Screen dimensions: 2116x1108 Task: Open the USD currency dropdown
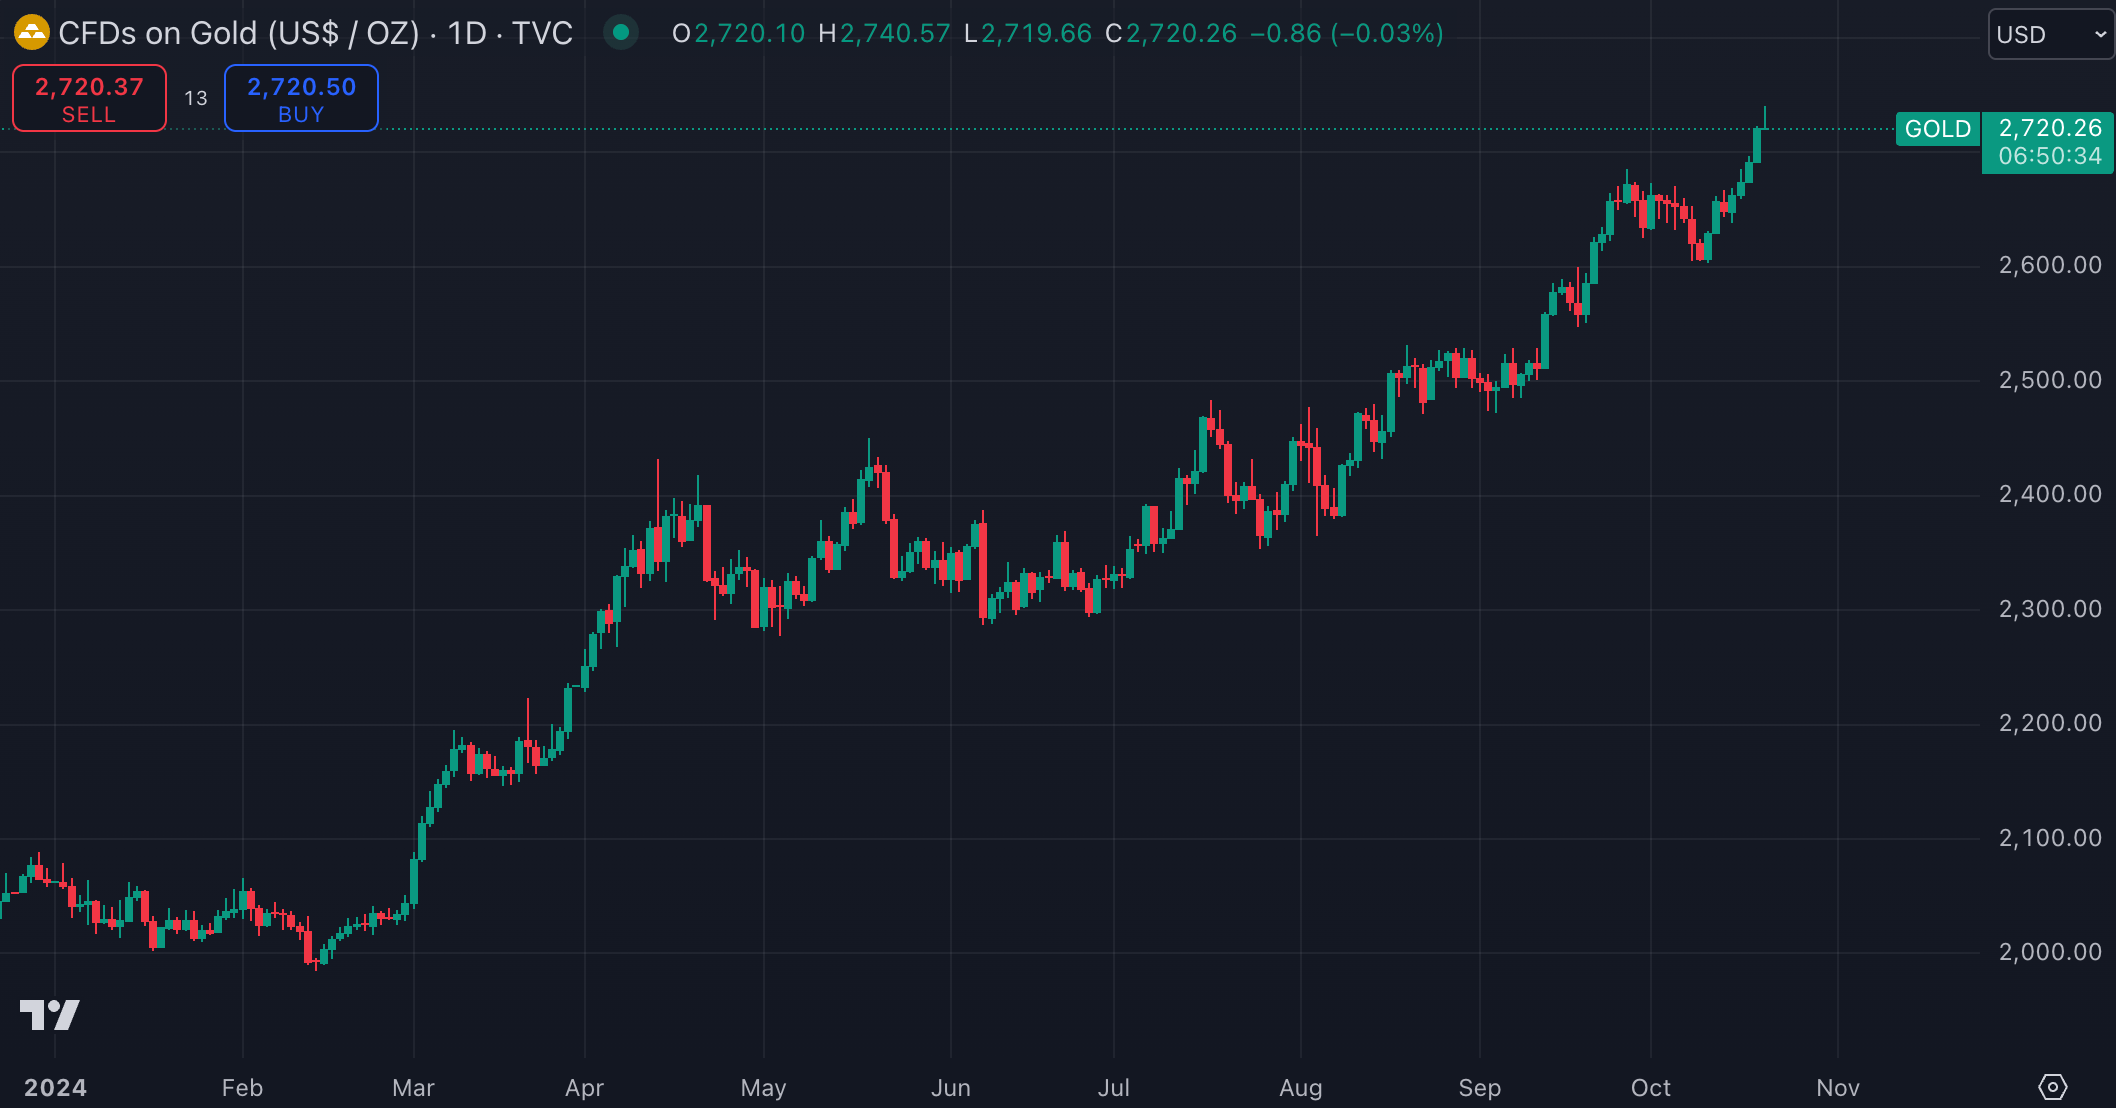pyautogui.click(x=2051, y=34)
